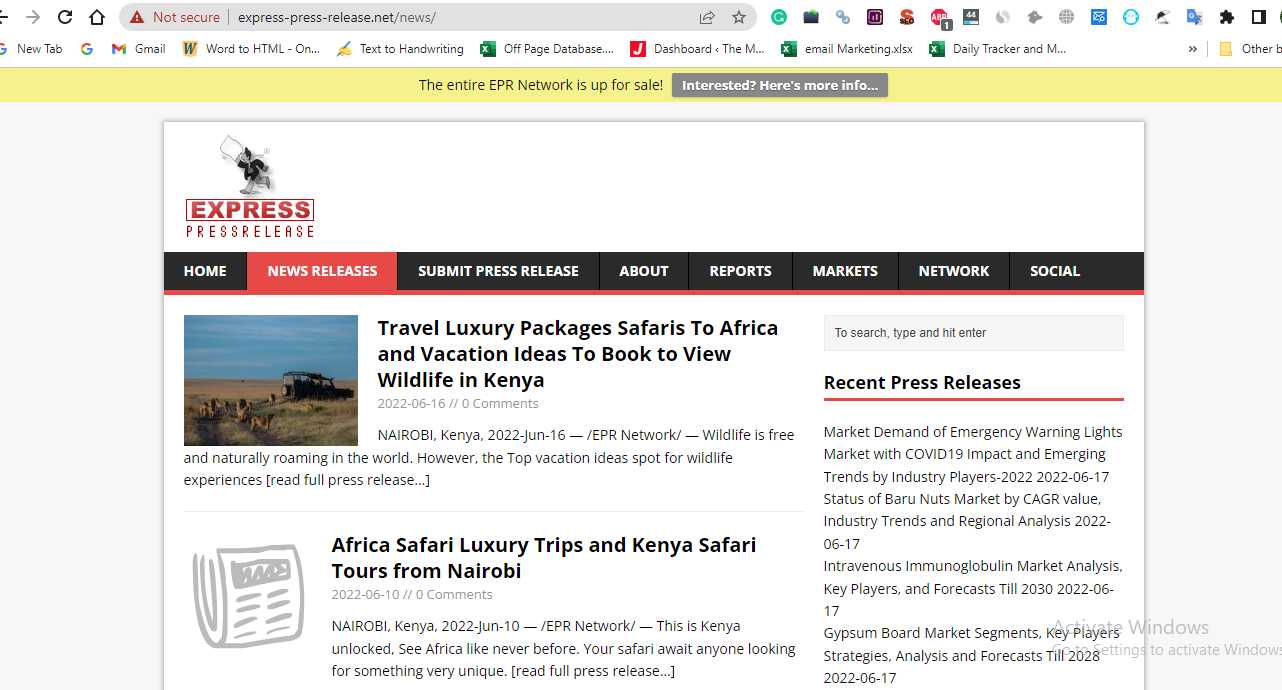Open the SOCIAL menu item
Viewport: 1282px width, 690px height.
pyautogui.click(x=1055, y=271)
